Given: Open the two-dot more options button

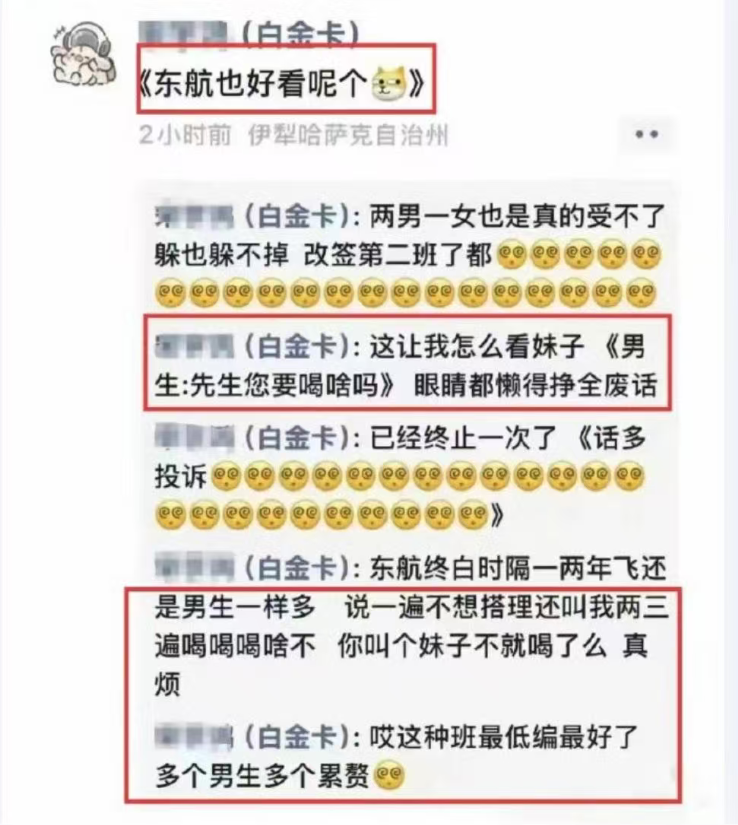Looking at the screenshot, I should click(646, 135).
